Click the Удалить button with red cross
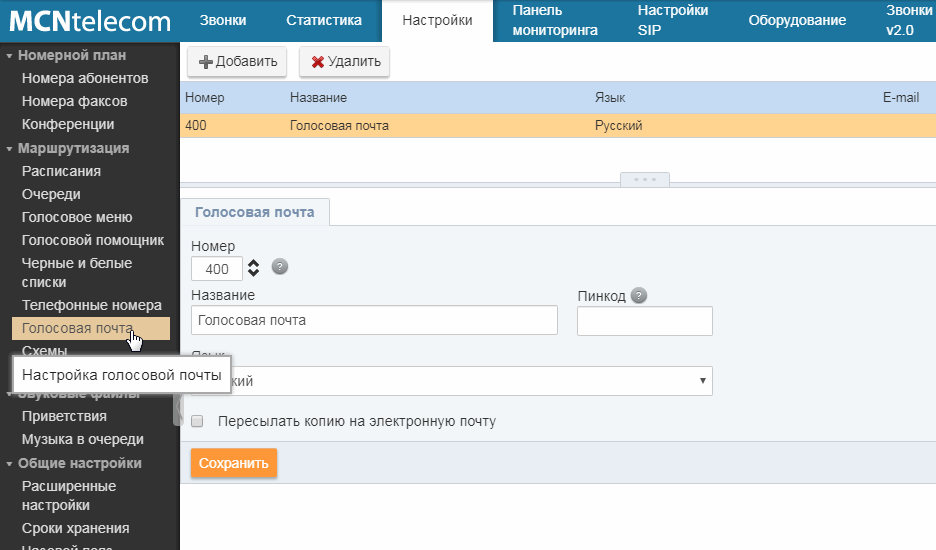Viewport: 936px width, 550px height. click(345, 61)
